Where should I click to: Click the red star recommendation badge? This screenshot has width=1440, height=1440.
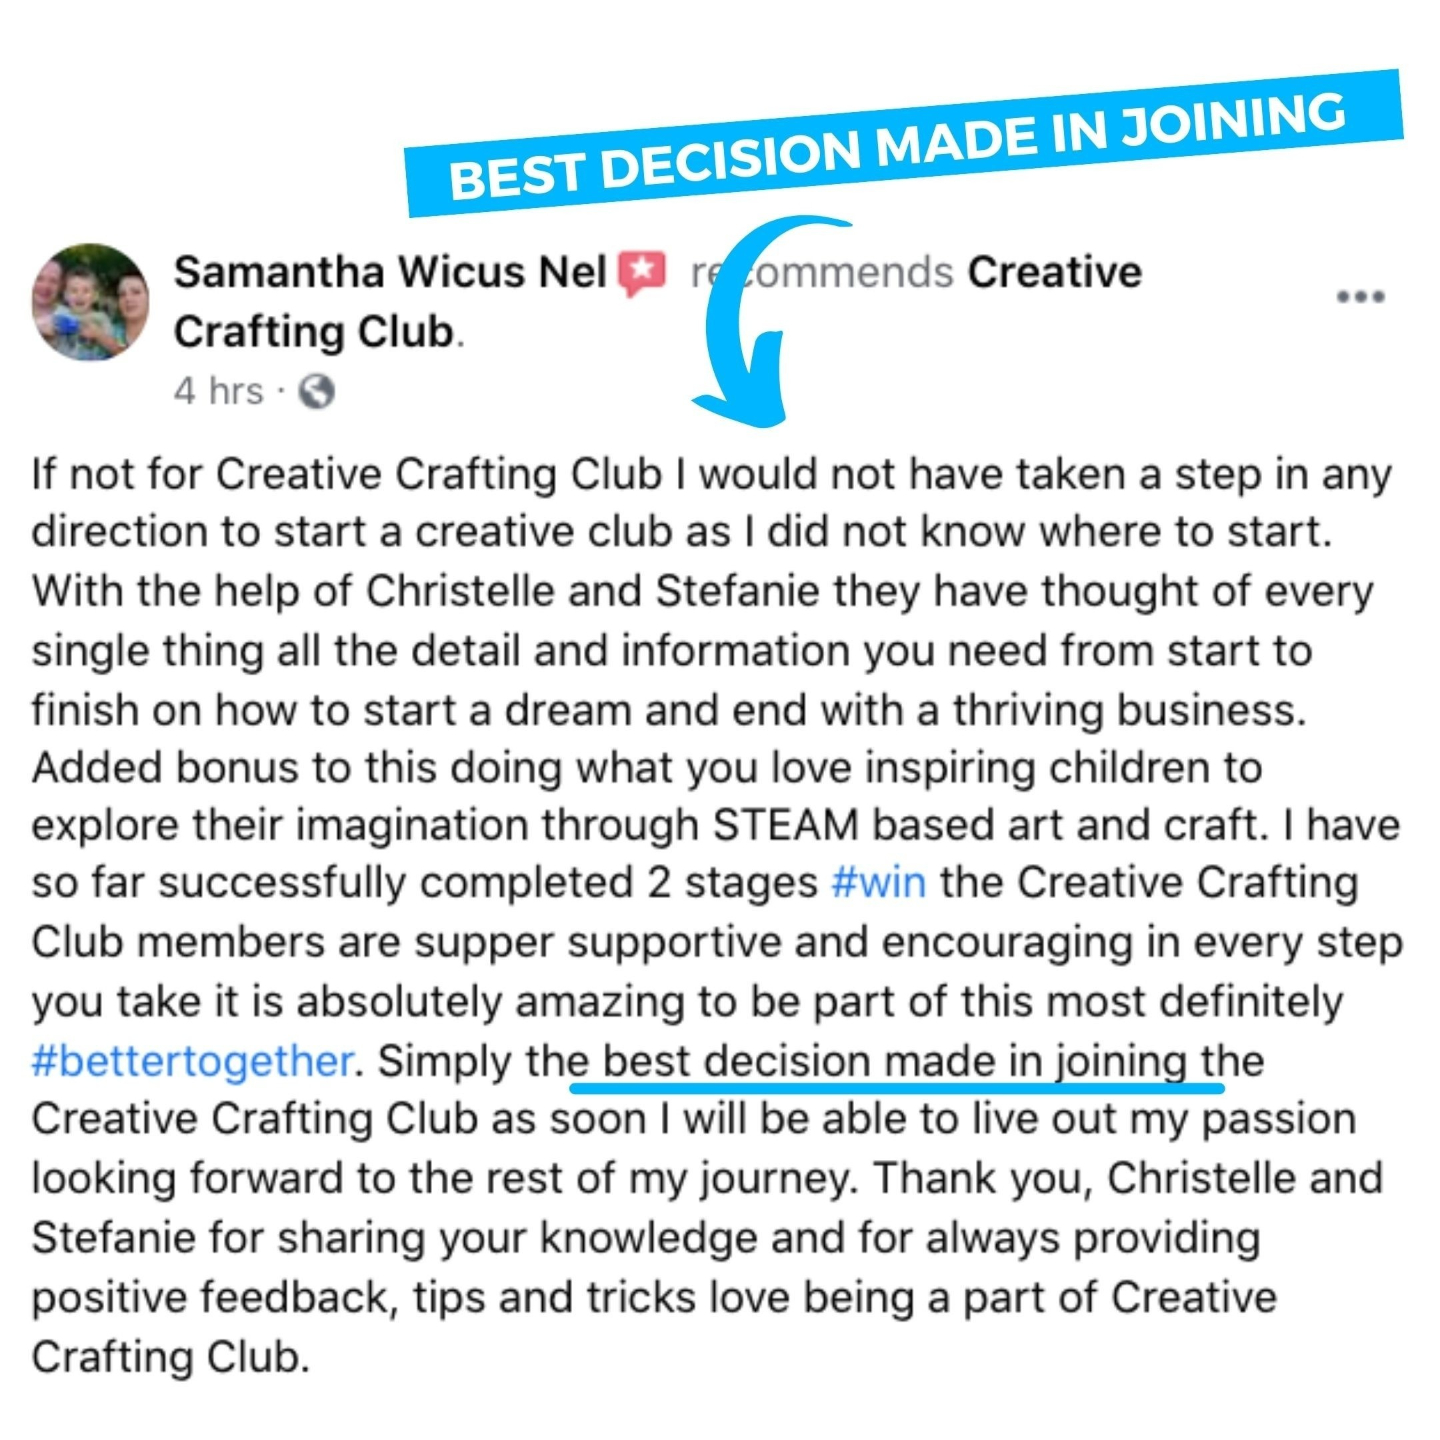pos(641,274)
